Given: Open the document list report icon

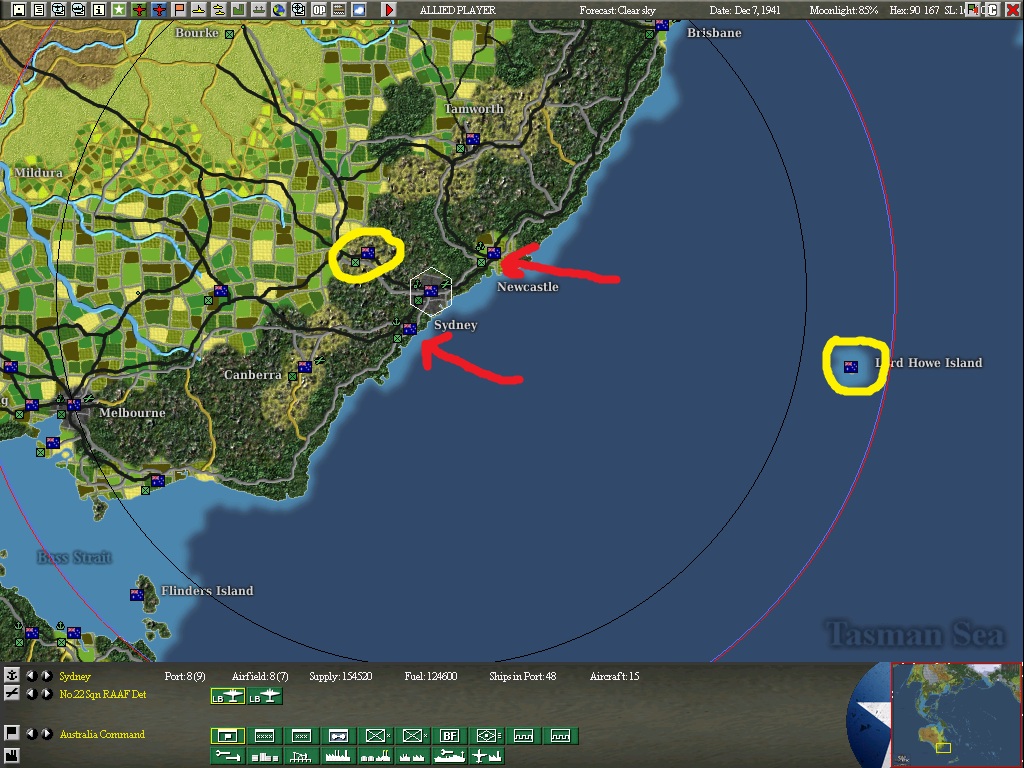Looking at the screenshot, I should tap(39, 10).
